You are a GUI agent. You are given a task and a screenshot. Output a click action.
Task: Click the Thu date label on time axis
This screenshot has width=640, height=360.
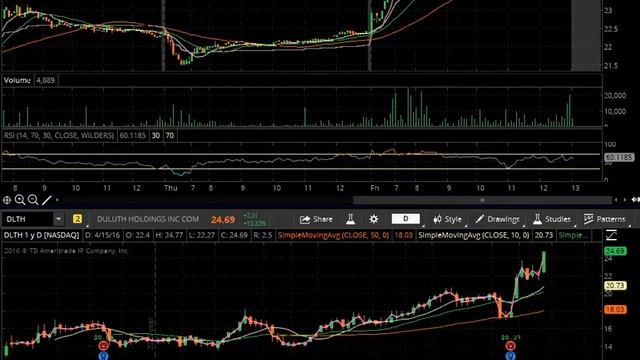point(171,188)
